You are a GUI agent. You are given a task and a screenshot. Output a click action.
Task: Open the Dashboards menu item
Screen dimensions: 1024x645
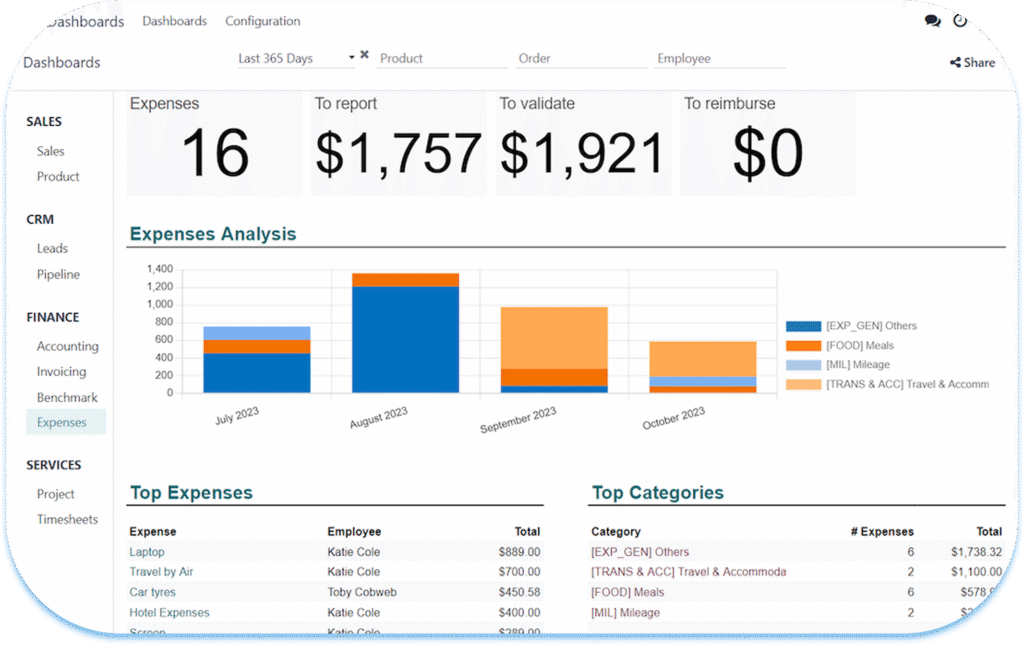pyautogui.click(x=174, y=21)
